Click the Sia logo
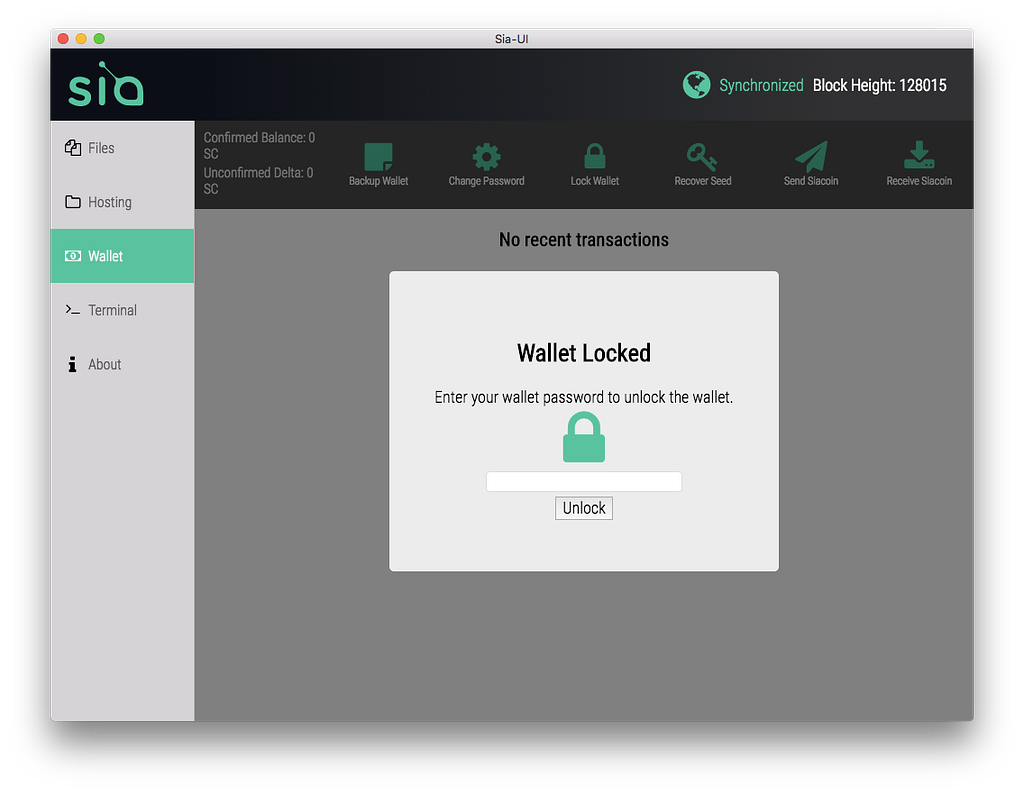1024x793 pixels. coord(106,84)
